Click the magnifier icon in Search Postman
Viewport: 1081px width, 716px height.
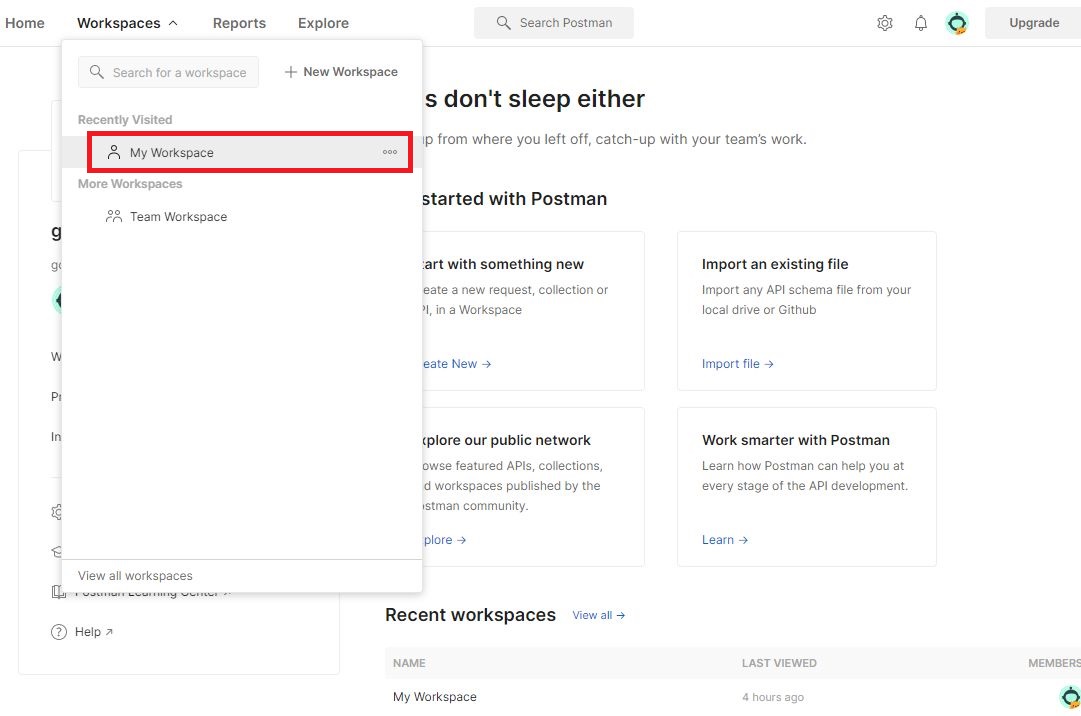coord(503,23)
